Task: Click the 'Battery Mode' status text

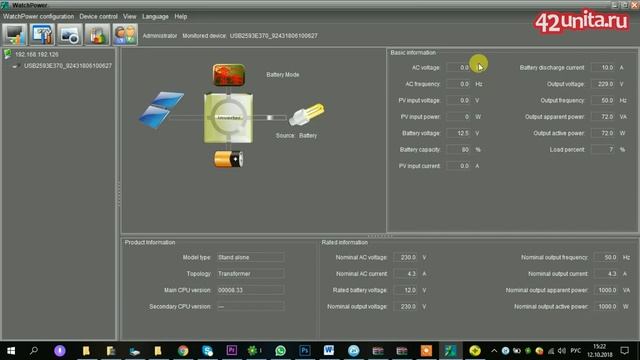Action: [282, 75]
